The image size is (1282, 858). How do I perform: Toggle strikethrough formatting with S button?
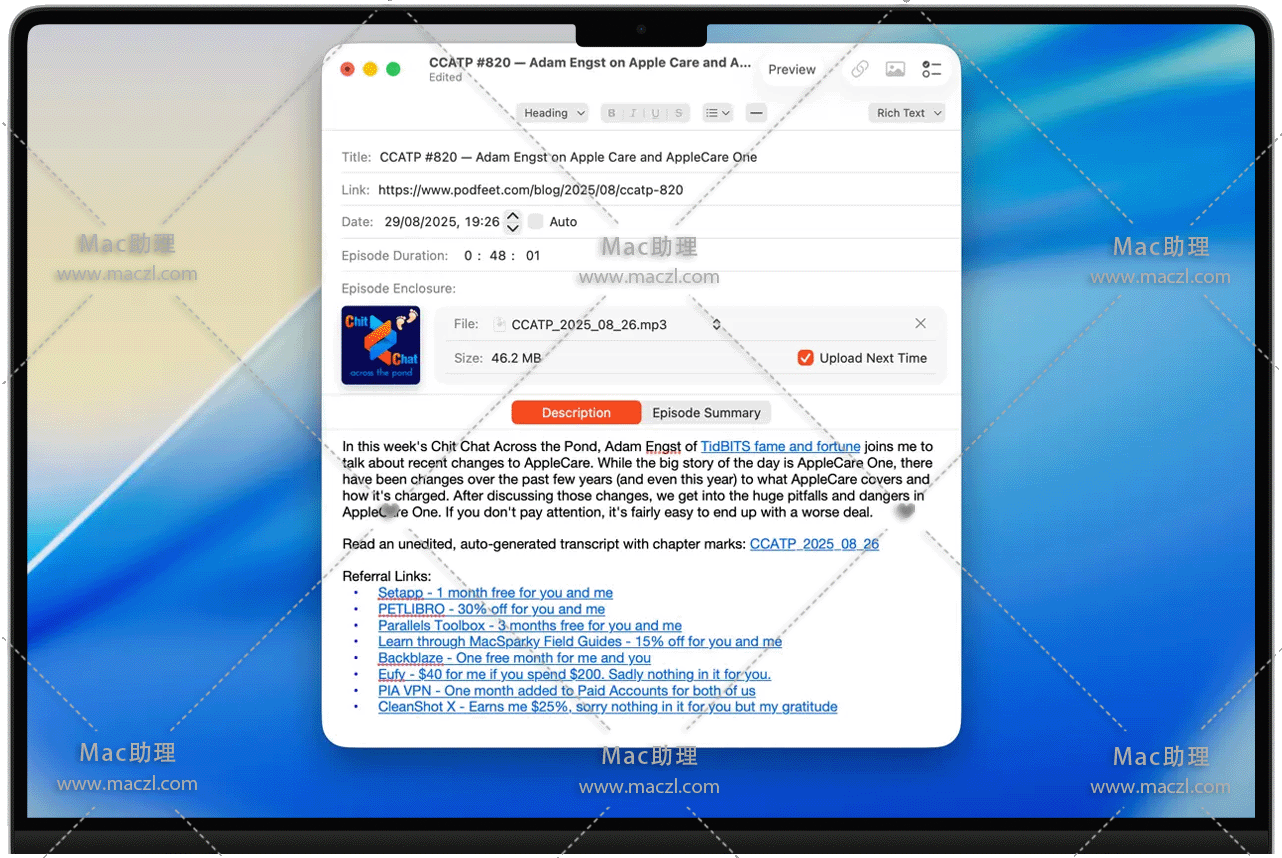click(679, 113)
